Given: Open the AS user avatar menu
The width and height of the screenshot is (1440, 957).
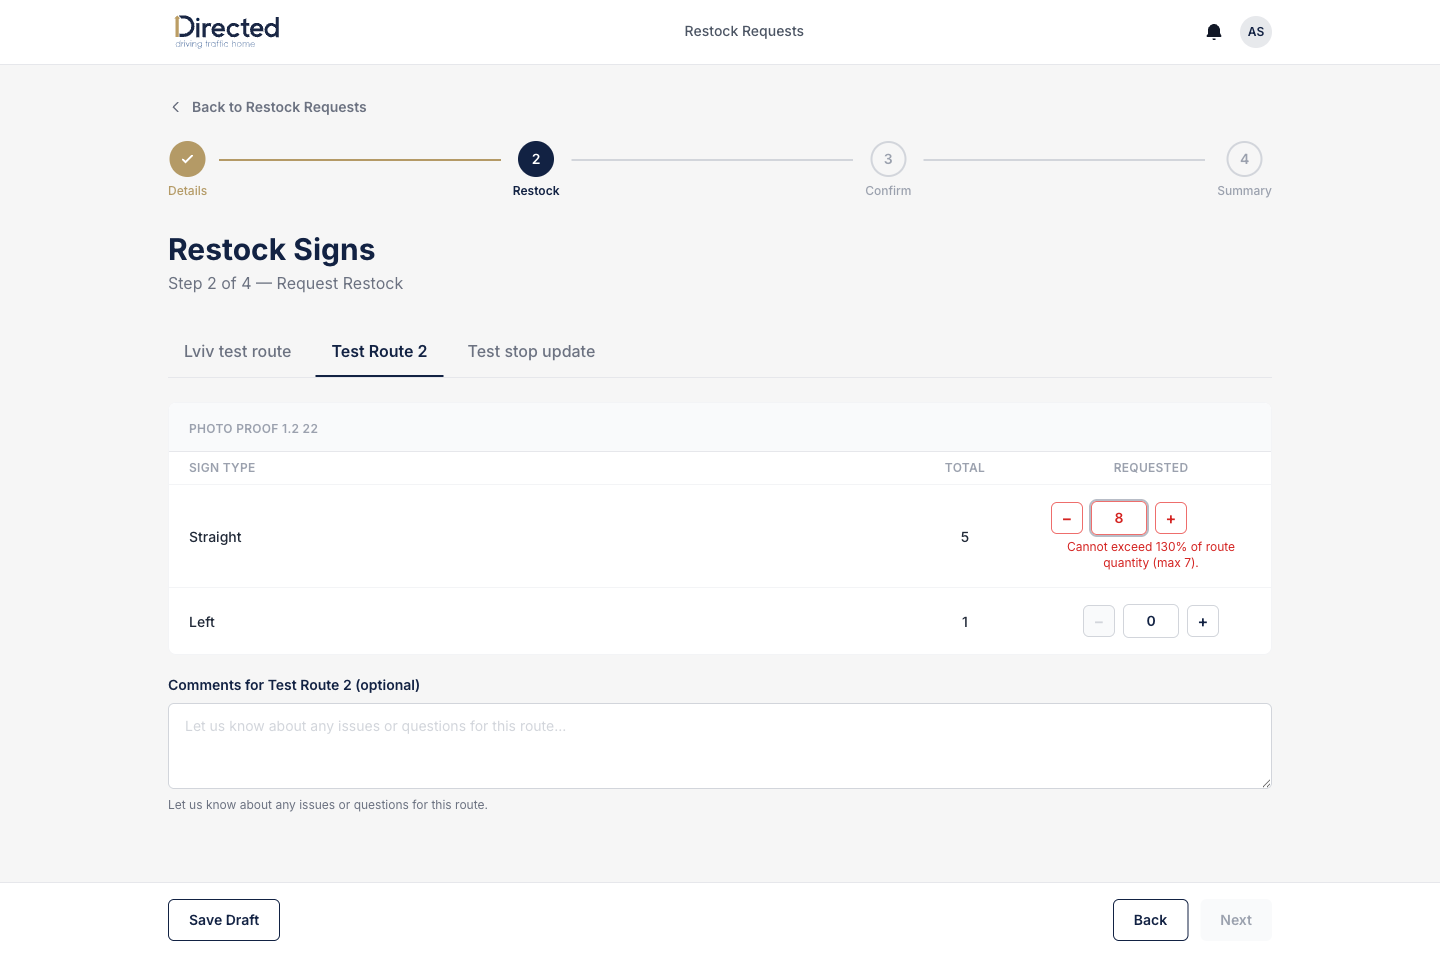Looking at the screenshot, I should (x=1256, y=32).
